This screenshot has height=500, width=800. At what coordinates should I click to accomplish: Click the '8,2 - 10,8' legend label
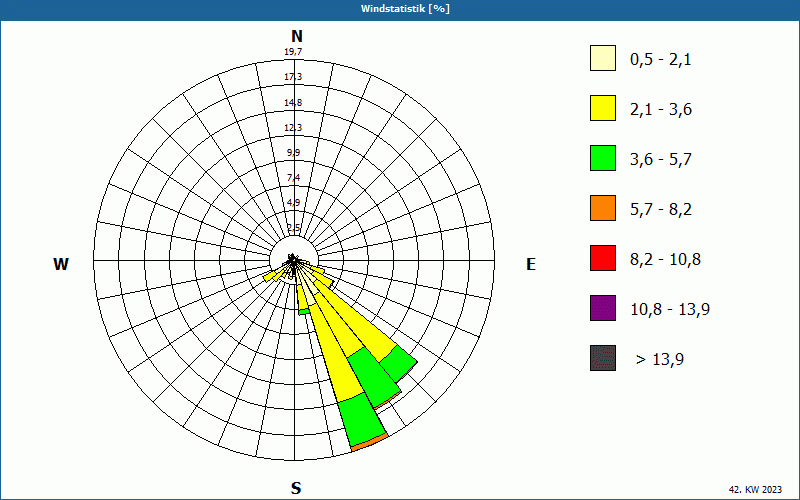point(665,260)
